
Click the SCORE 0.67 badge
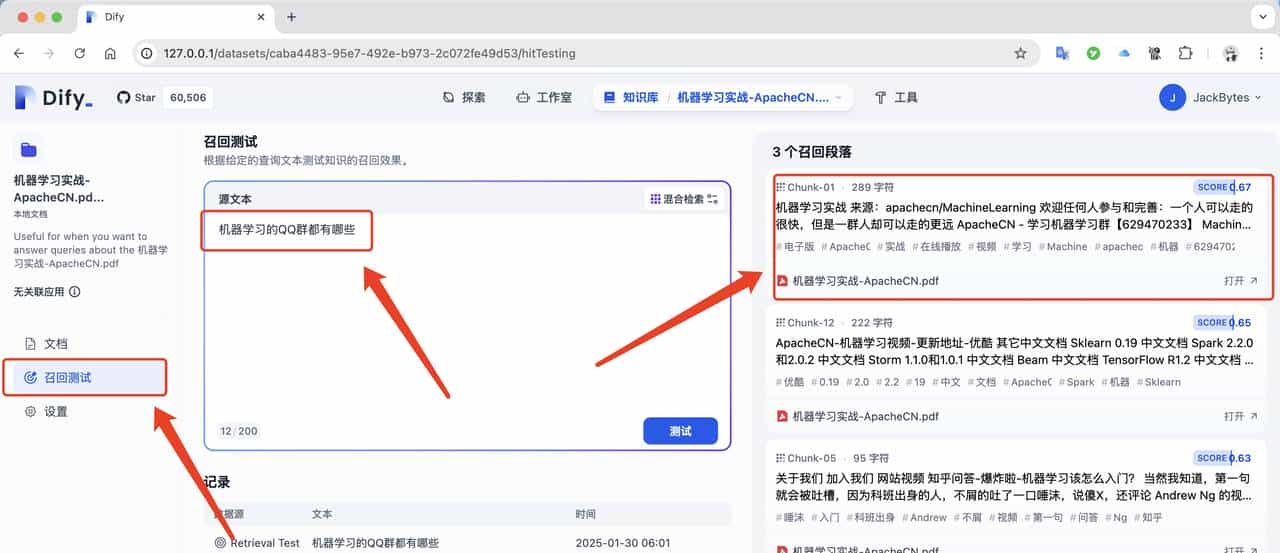[x=1222, y=187]
